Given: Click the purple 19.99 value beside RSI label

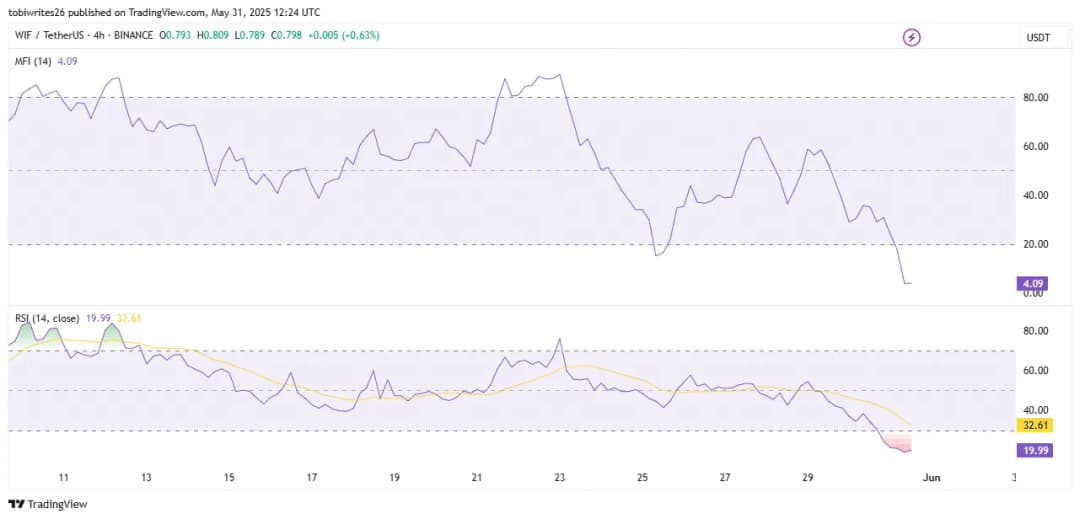Looking at the screenshot, I should (99, 318).
